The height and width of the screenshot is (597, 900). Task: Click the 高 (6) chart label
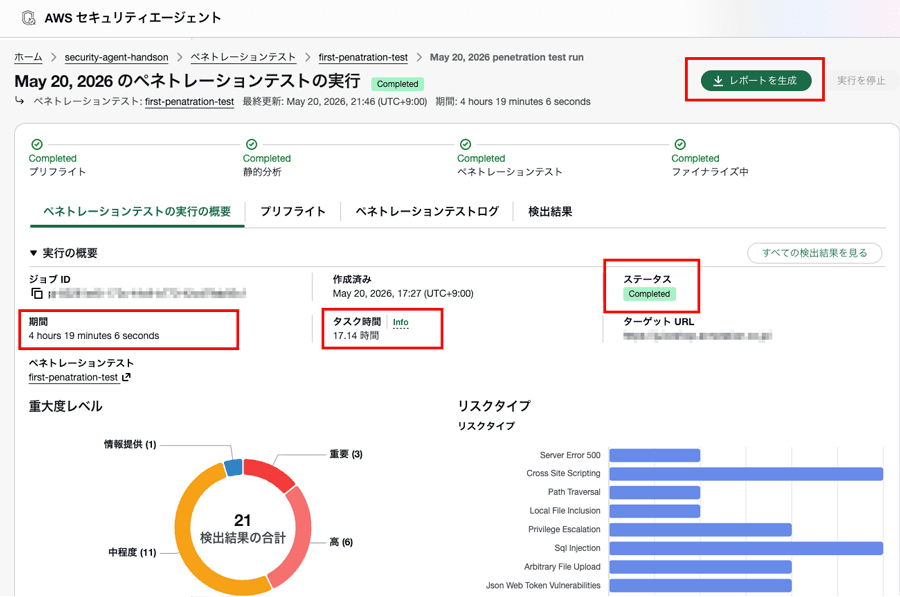[341, 542]
